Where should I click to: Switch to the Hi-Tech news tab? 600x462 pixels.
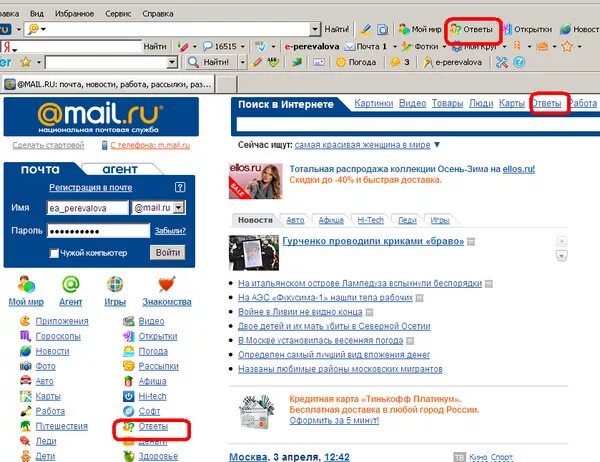tap(370, 220)
